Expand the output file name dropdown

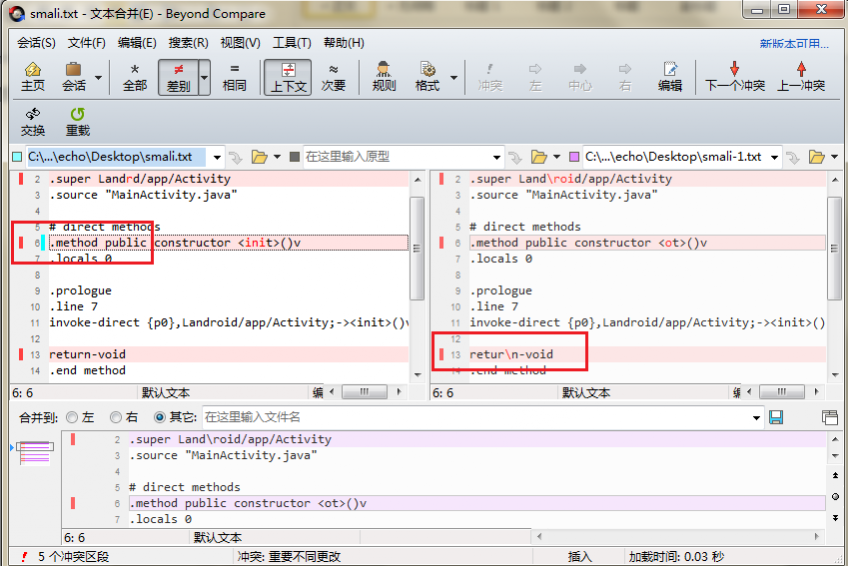tap(756, 418)
